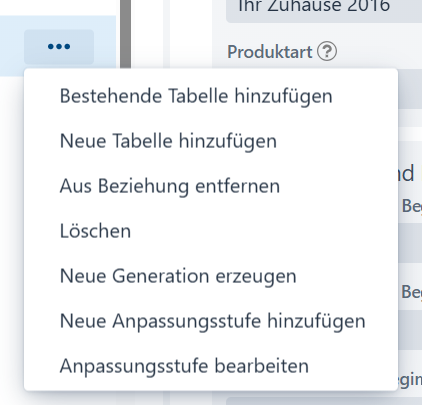Focus the gray field under the upper "Be" label
The image size is (422, 405).
410,243
